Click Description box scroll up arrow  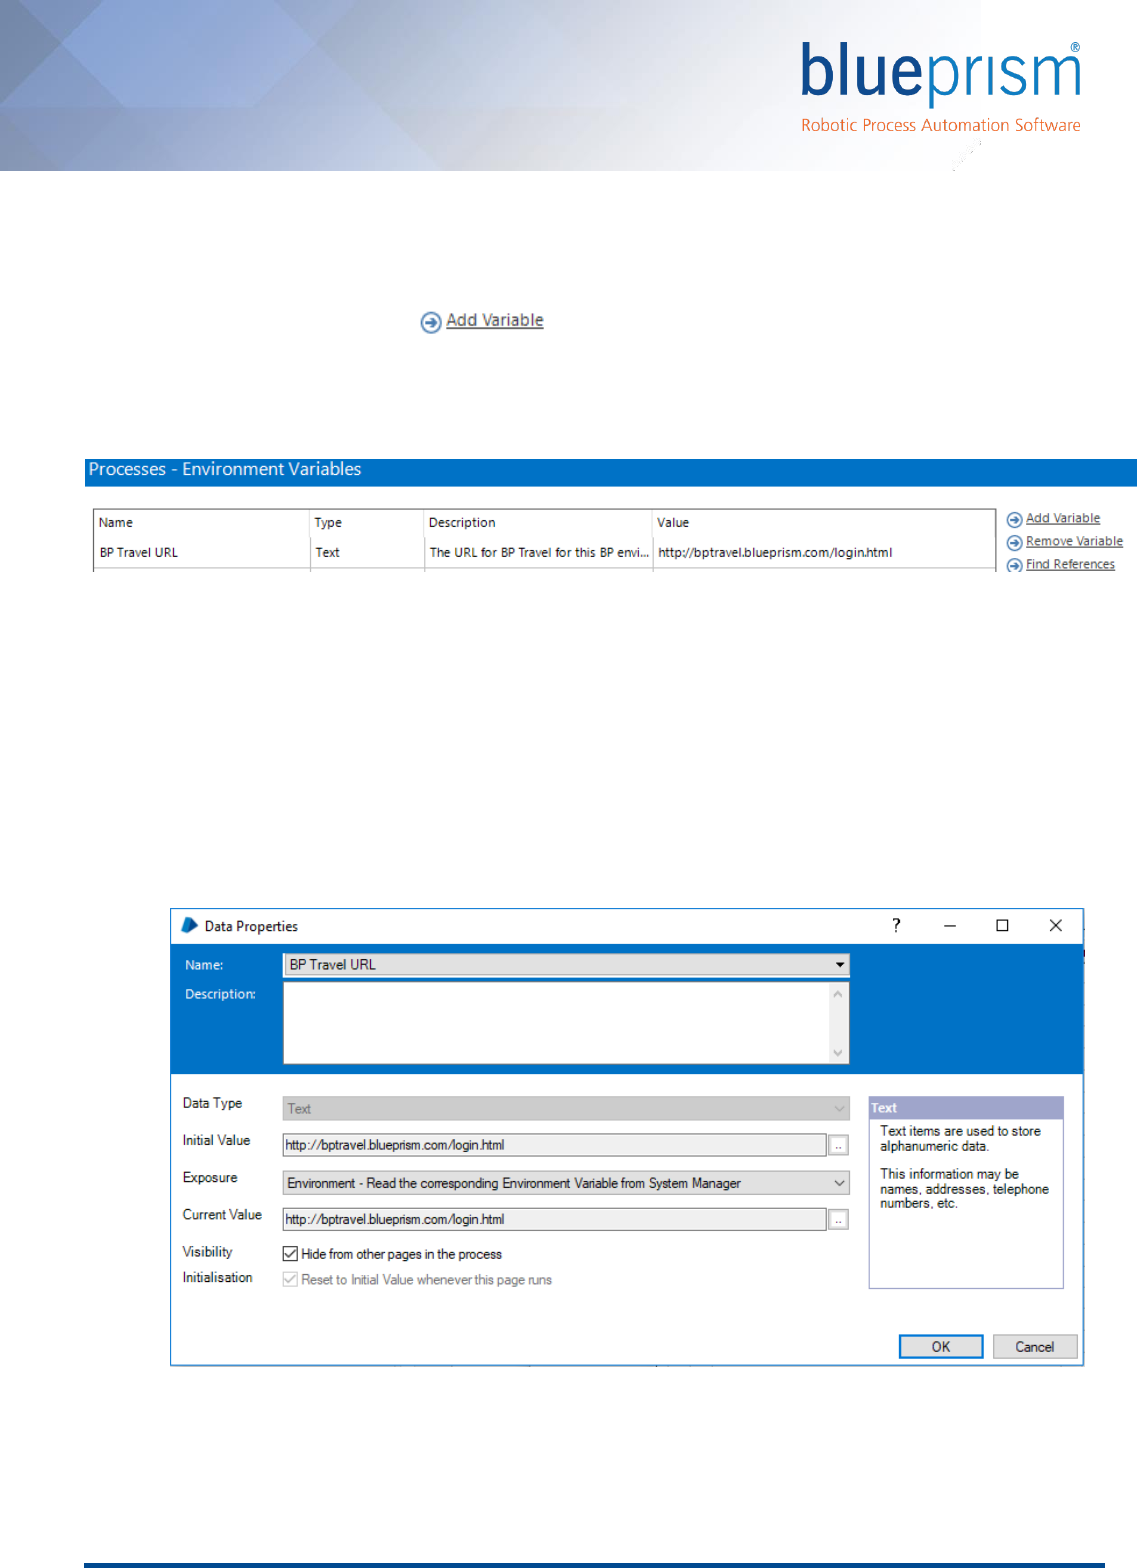point(838,994)
